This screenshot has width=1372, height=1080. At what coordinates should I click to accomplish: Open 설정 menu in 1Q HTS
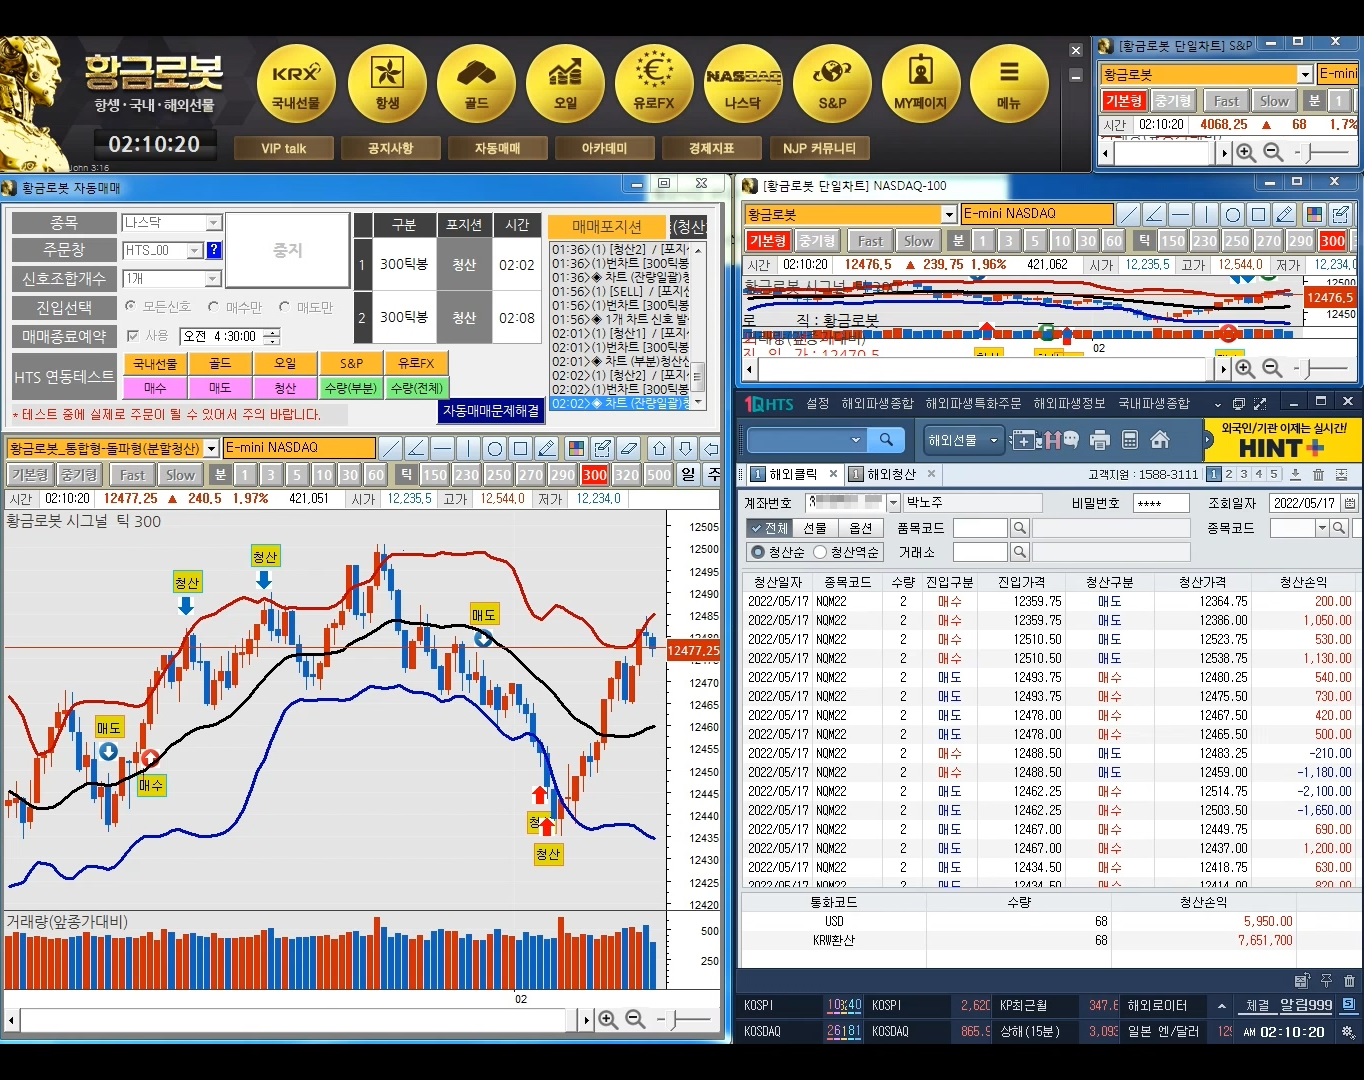click(x=818, y=404)
